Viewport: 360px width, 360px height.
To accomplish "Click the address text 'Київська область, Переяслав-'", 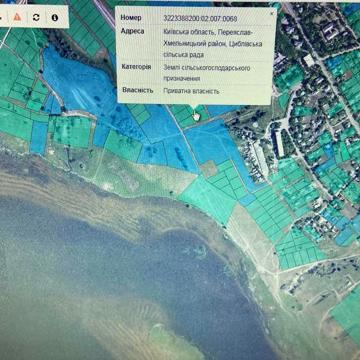I will click(208, 32).
